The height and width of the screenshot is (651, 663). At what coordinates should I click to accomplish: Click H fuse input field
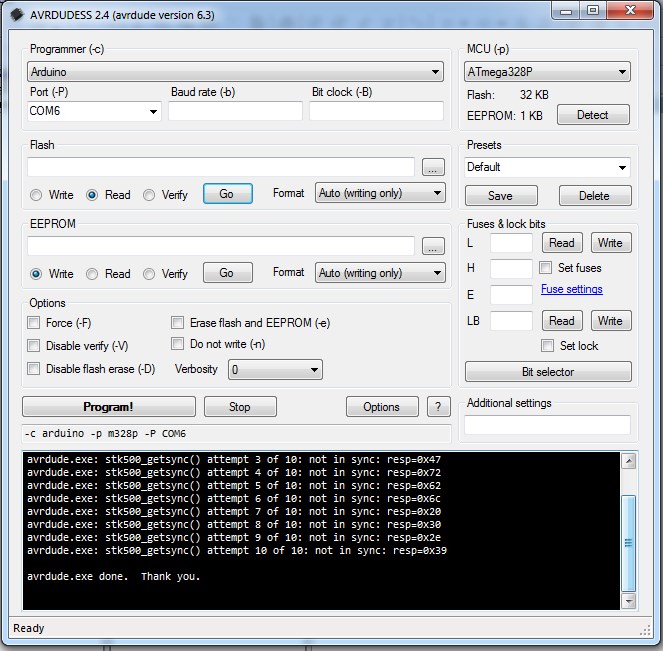coord(511,268)
